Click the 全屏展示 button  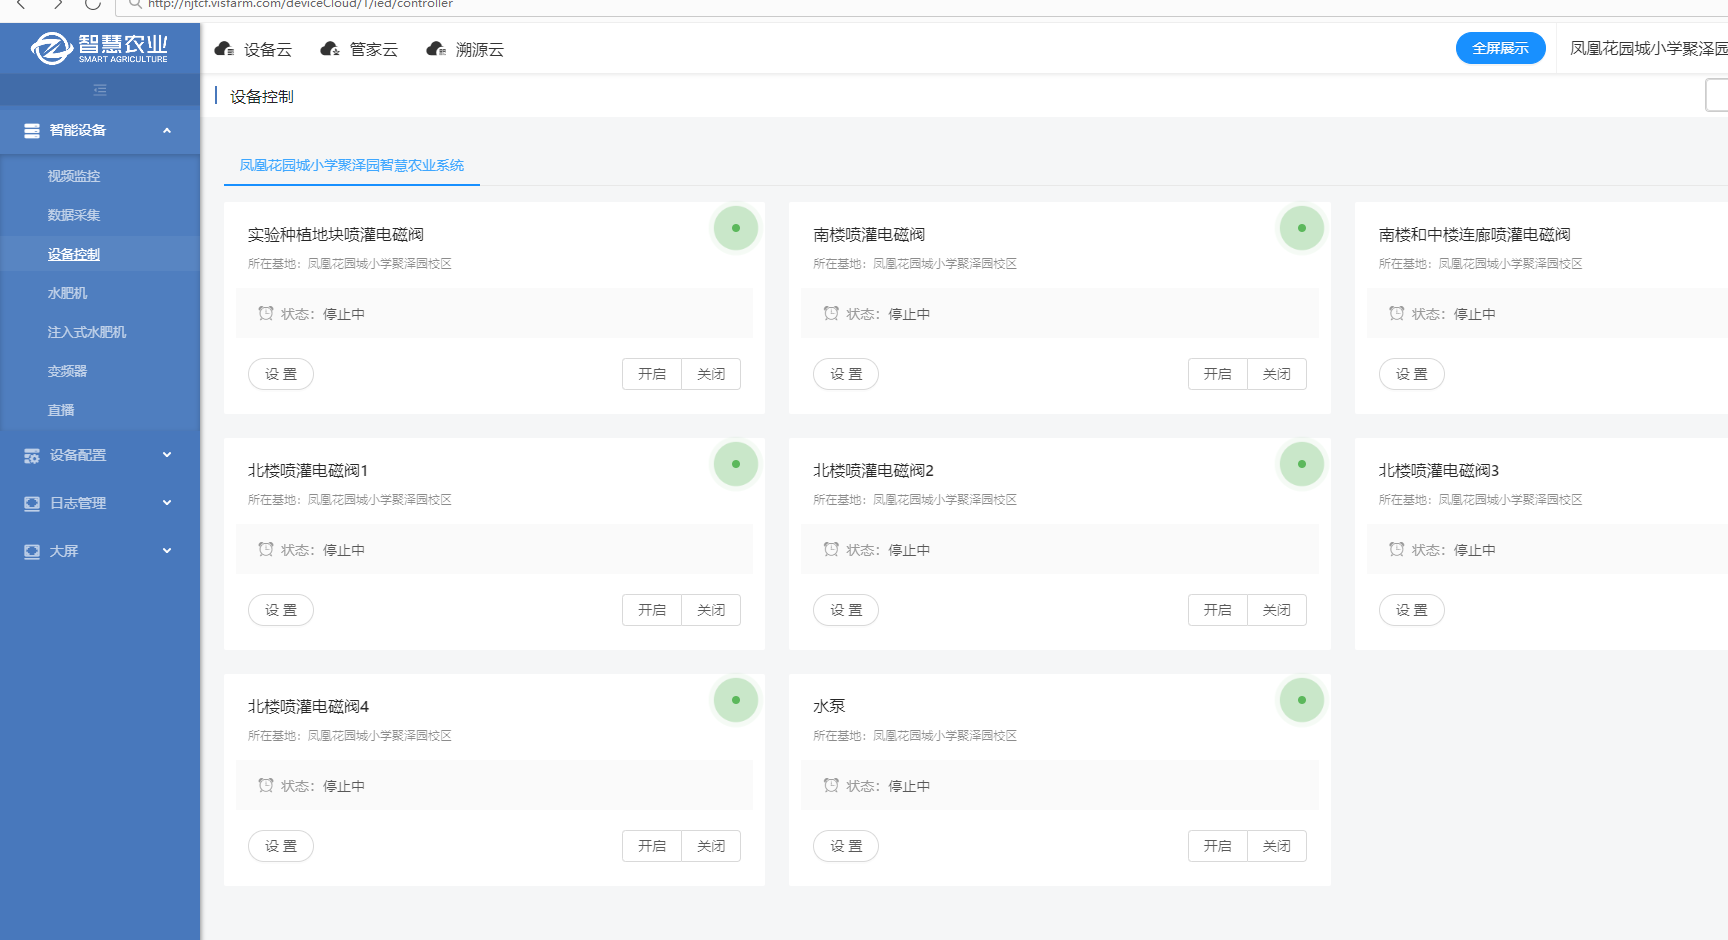(1500, 48)
